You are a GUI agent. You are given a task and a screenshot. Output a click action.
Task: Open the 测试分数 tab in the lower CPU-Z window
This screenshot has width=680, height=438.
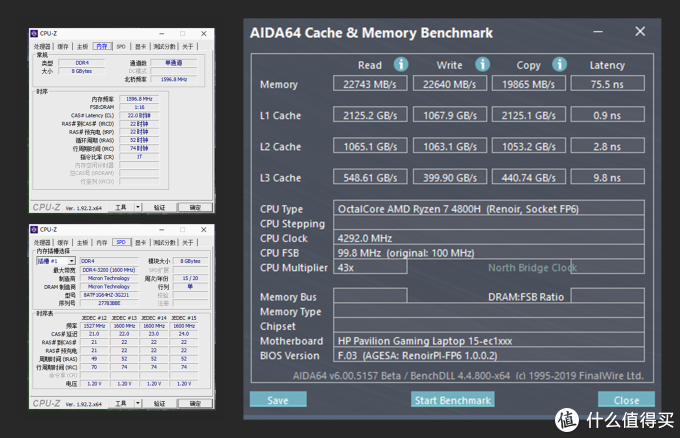pyautogui.click(x=164, y=242)
